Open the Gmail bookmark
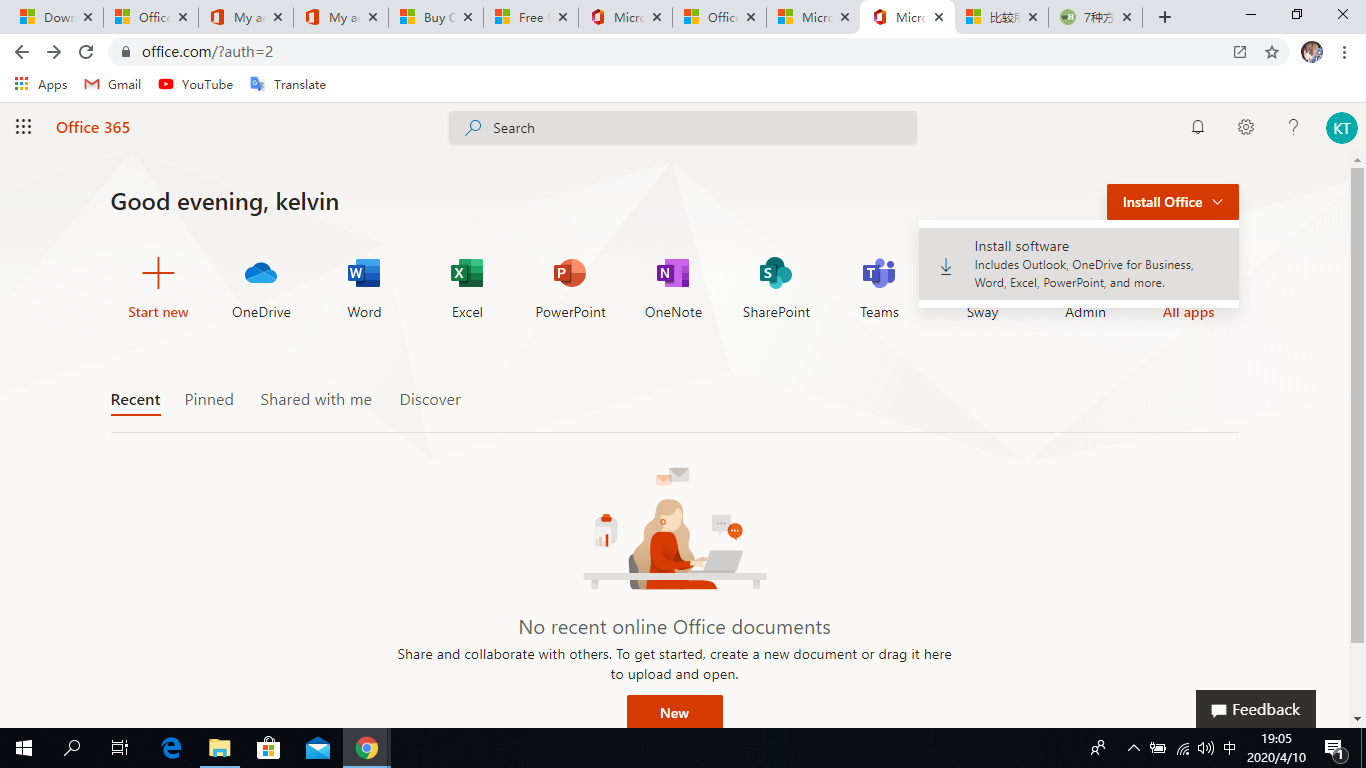The image size is (1366, 768). [112, 84]
